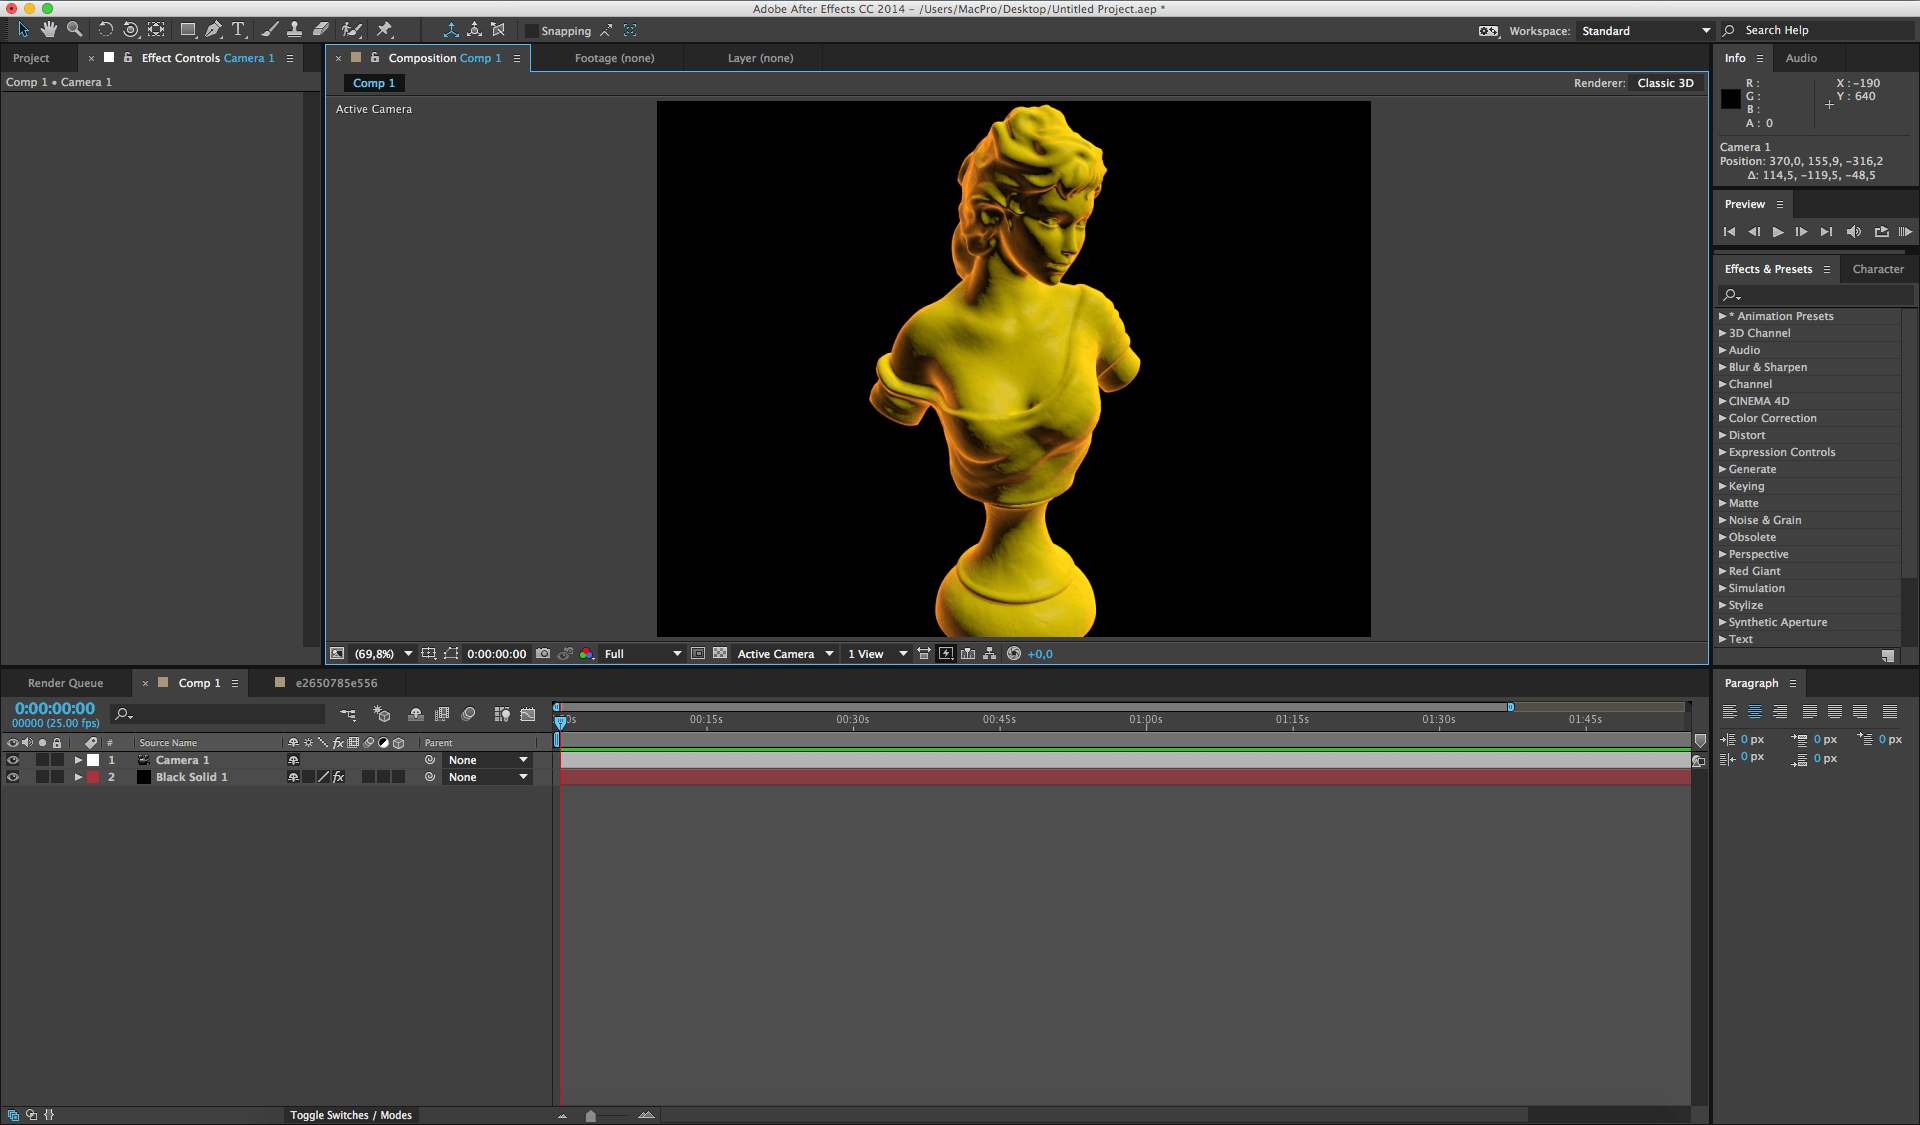
Task: Enable Draft 3D in the timeline
Action: click(x=381, y=714)
